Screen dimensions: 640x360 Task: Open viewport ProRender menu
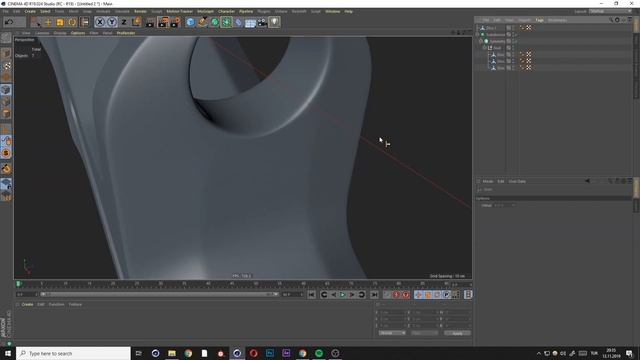click(126, 33)
